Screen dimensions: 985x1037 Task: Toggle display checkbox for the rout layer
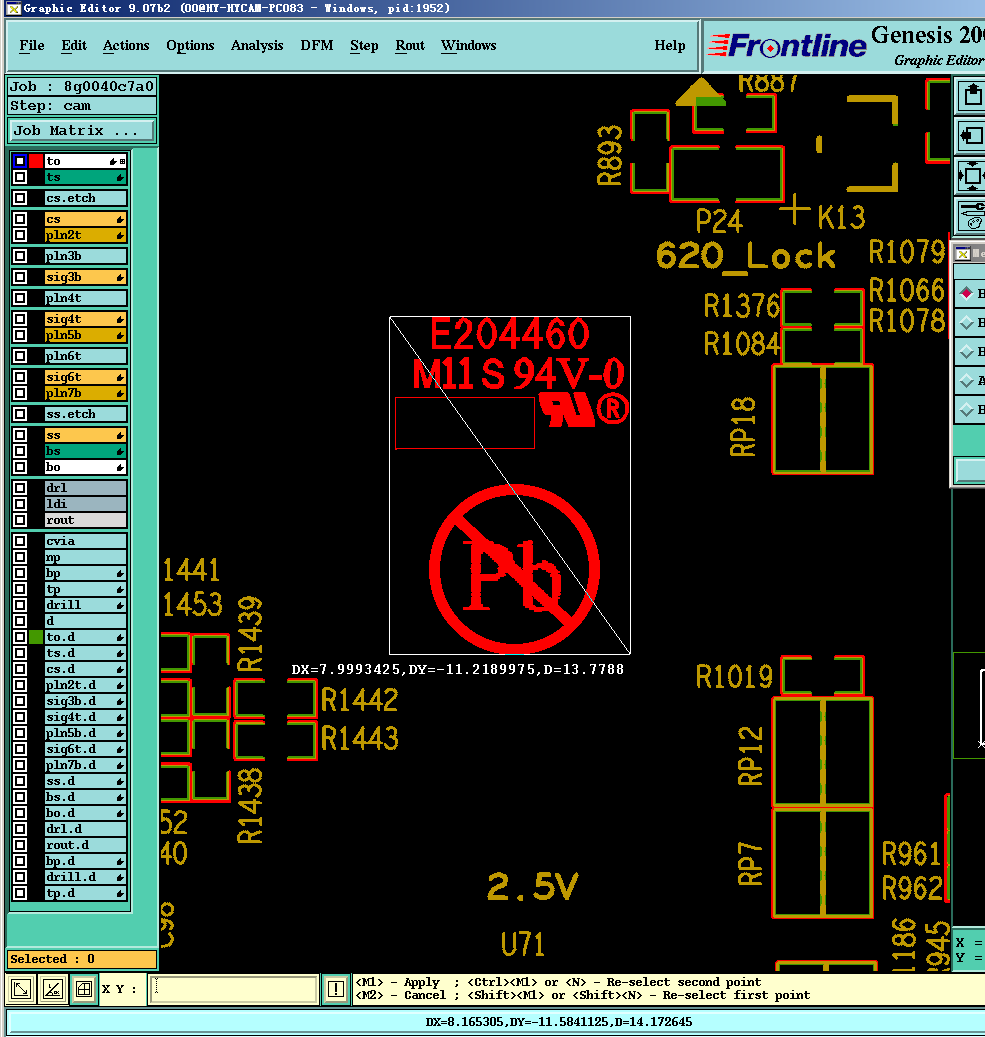[20, 520]
